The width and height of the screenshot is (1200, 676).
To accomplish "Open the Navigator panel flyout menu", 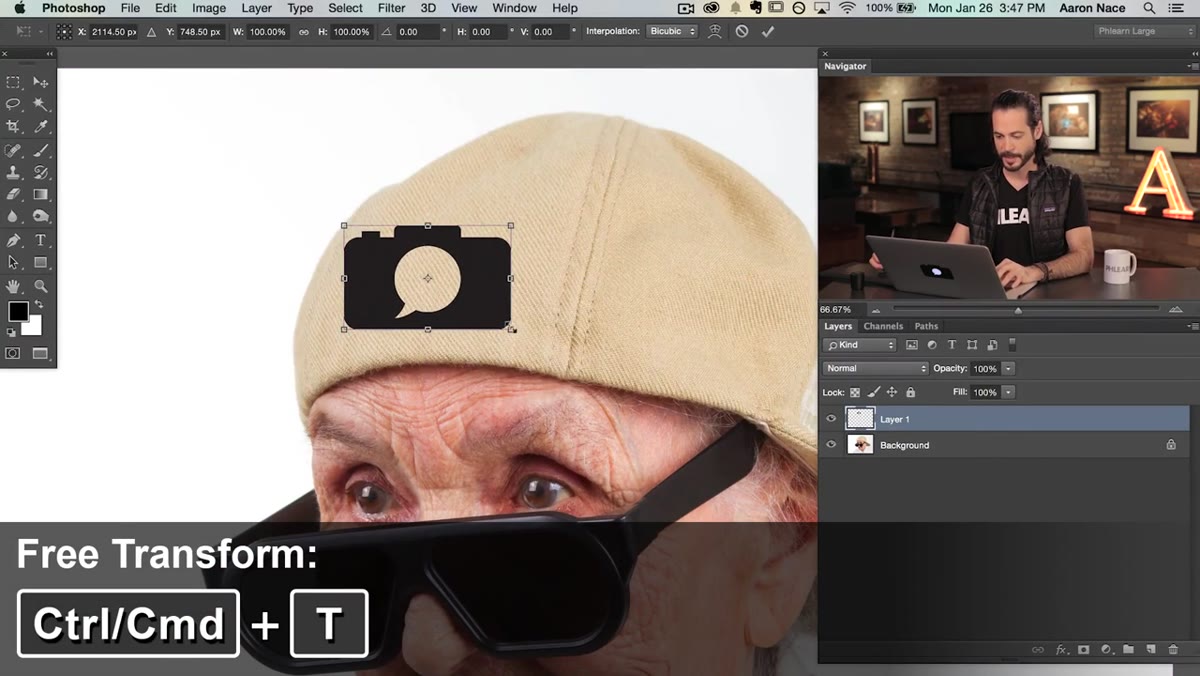I will (x=1192, y=66).
